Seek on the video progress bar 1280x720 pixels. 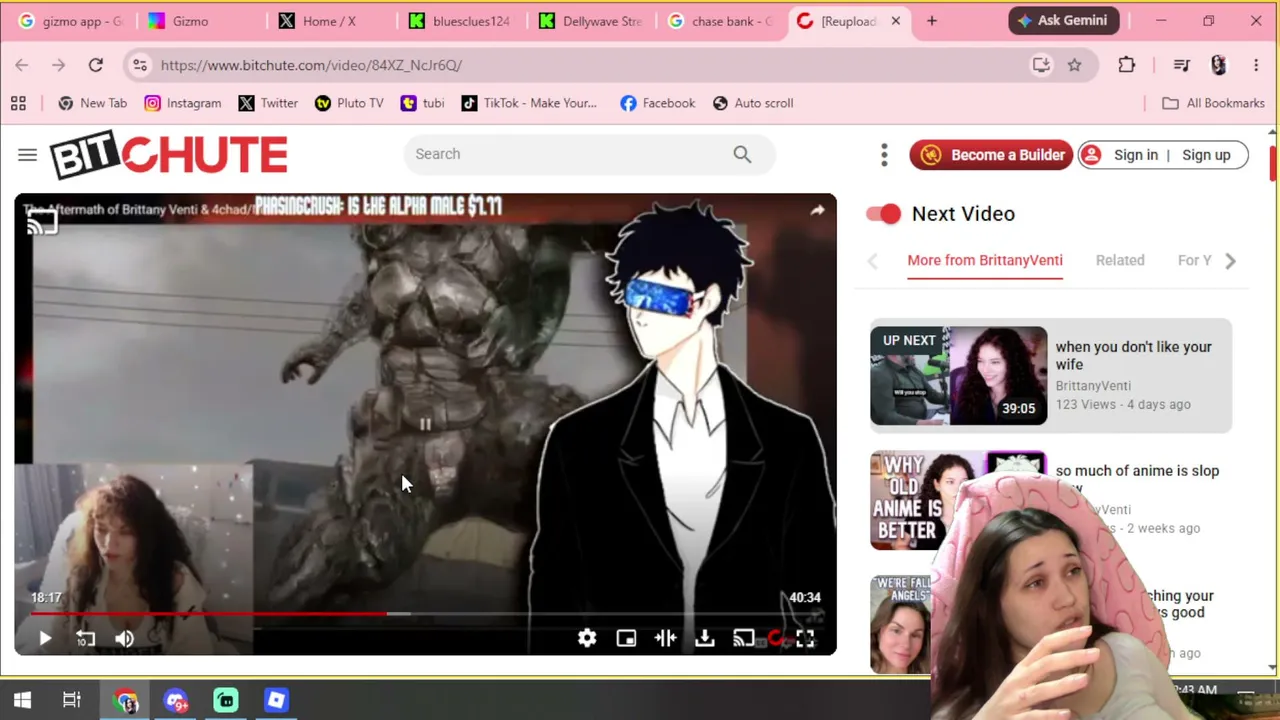pyautogui.click(x=425, y=613)
